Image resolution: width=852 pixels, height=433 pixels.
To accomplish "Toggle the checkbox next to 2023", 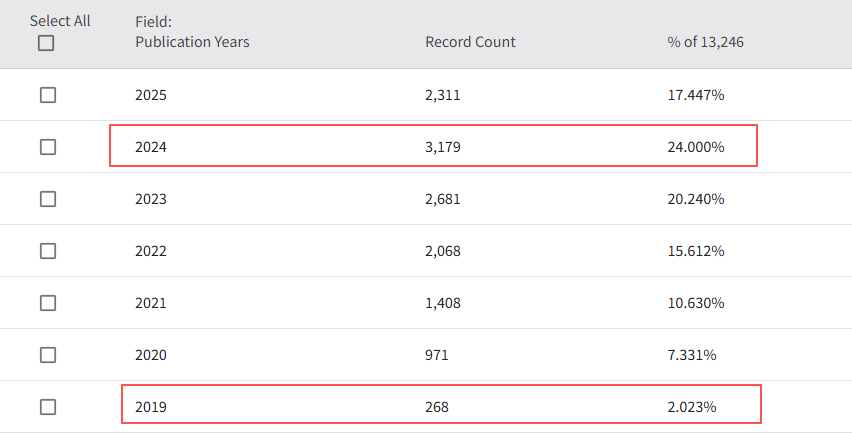I will (x=48, y=199).
